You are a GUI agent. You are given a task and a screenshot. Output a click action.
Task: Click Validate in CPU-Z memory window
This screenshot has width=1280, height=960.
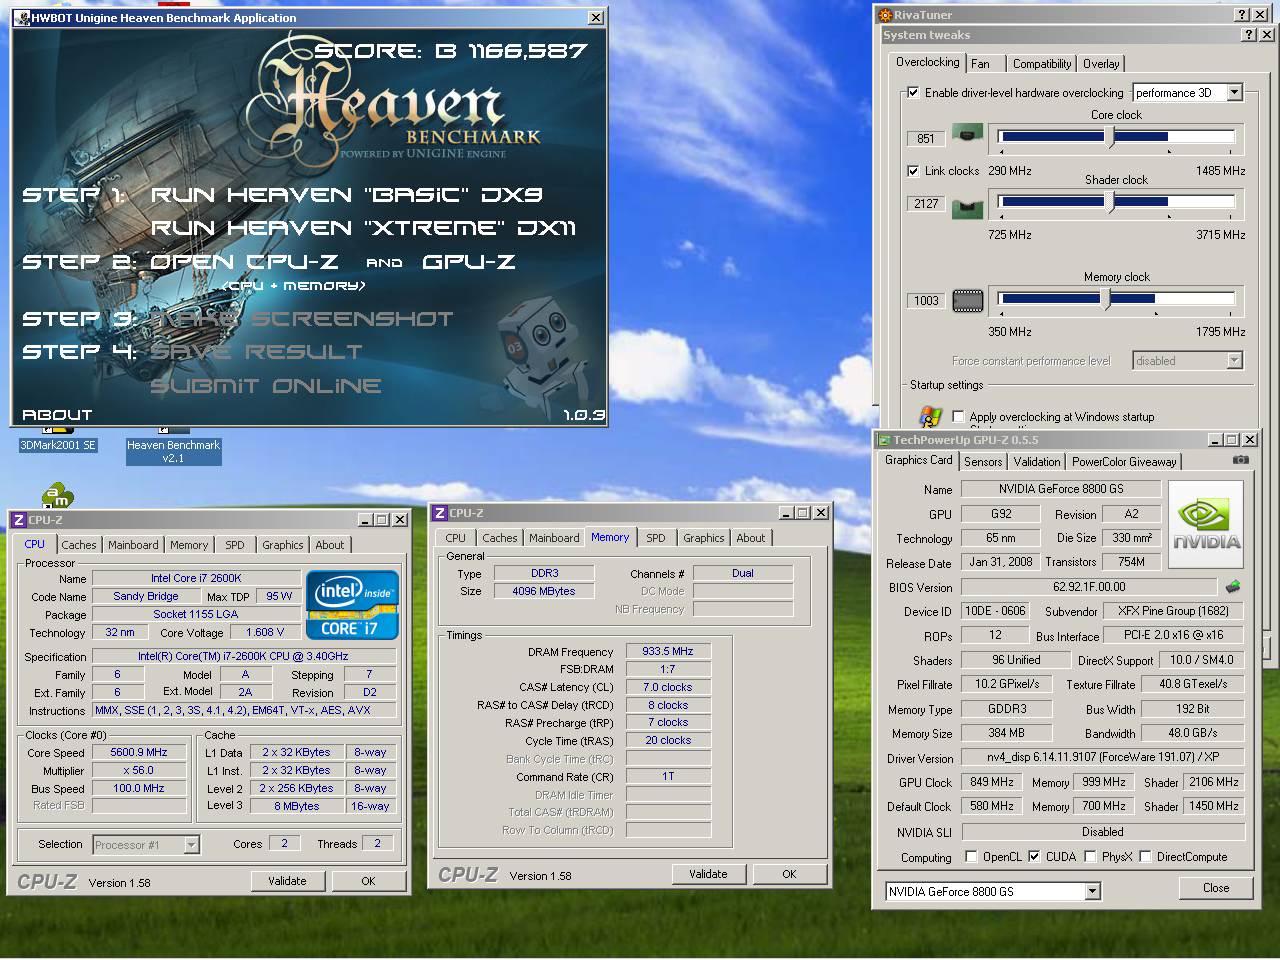[708, 874]
